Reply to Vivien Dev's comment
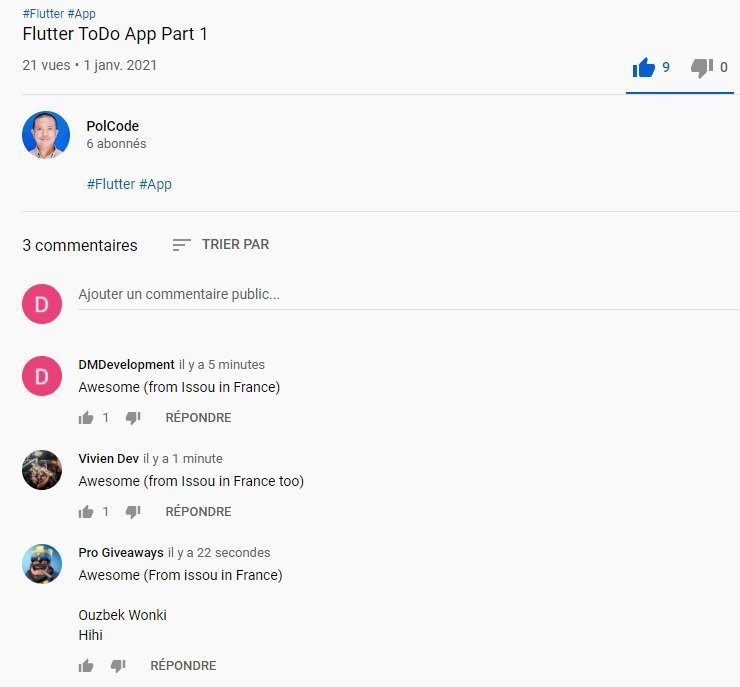Screen dimensions: 740x687 coord(198,511)
